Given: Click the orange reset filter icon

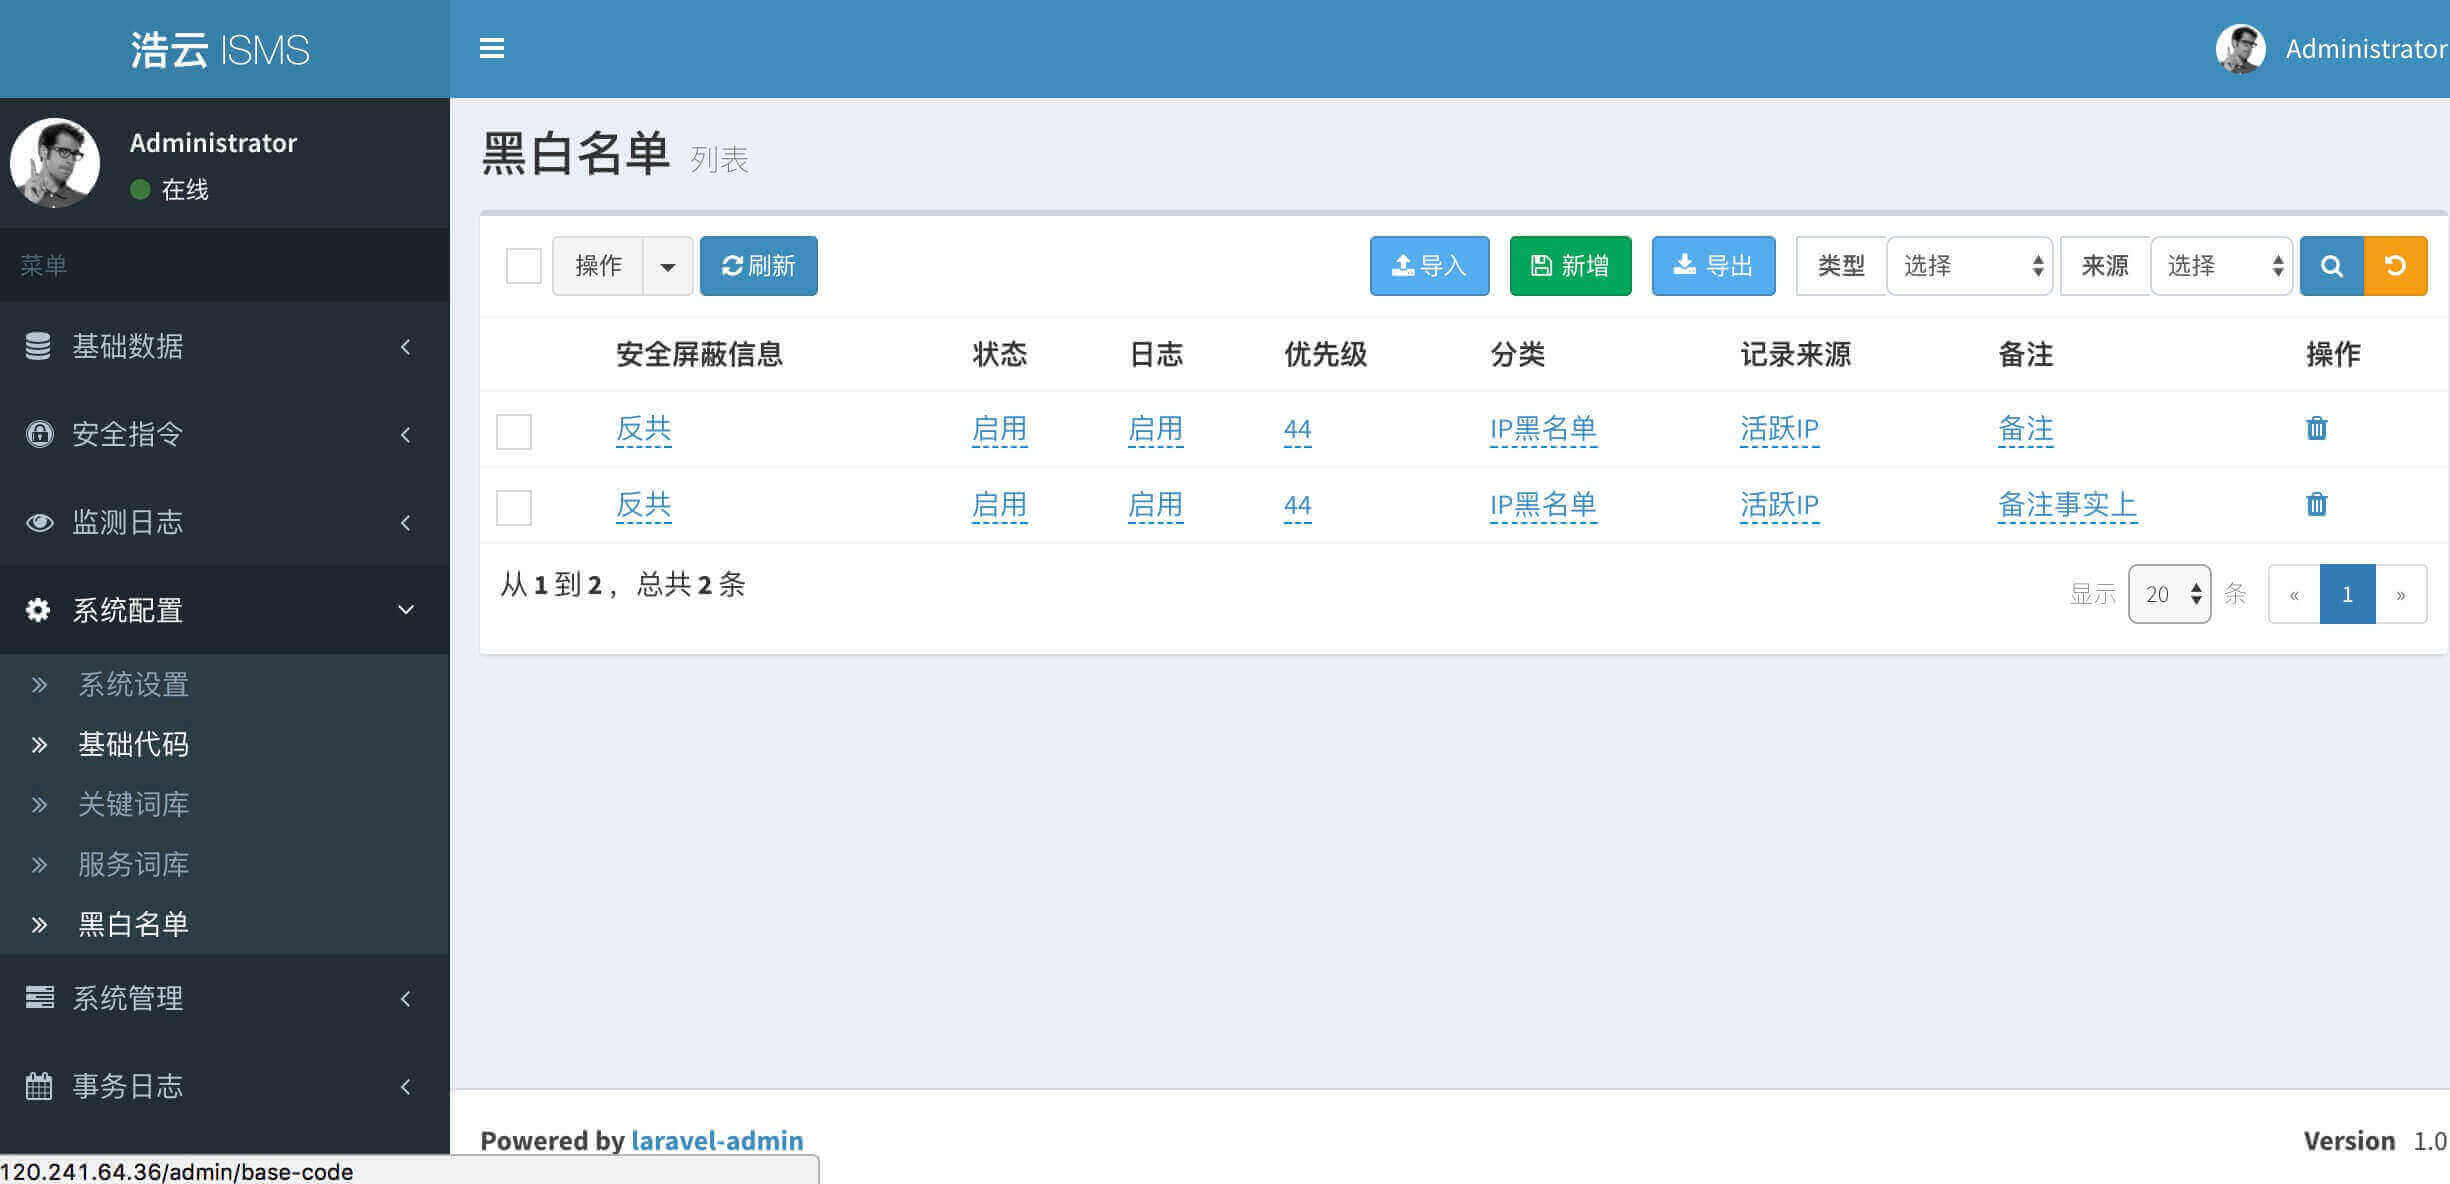Looking at the screenshot, I should [x=2395, y=266].
